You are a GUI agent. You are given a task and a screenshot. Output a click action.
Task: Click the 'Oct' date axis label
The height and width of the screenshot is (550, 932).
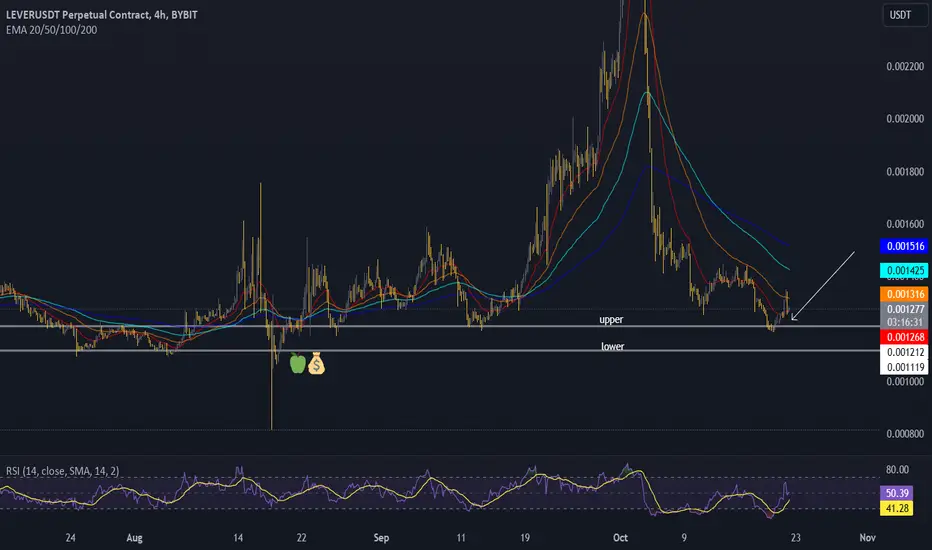[620, 538]
